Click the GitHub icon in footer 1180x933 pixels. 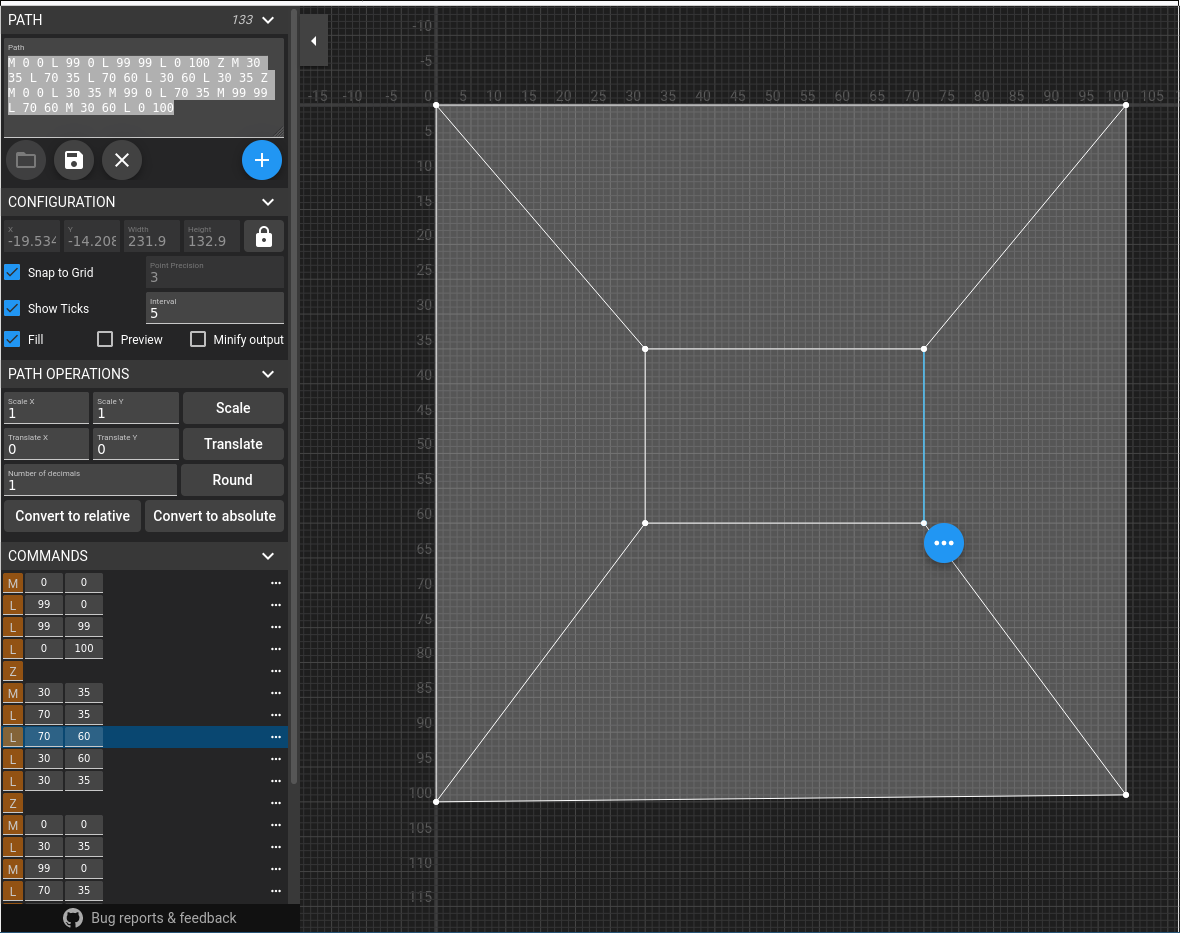pyautogui.click(x=73, y=918)
